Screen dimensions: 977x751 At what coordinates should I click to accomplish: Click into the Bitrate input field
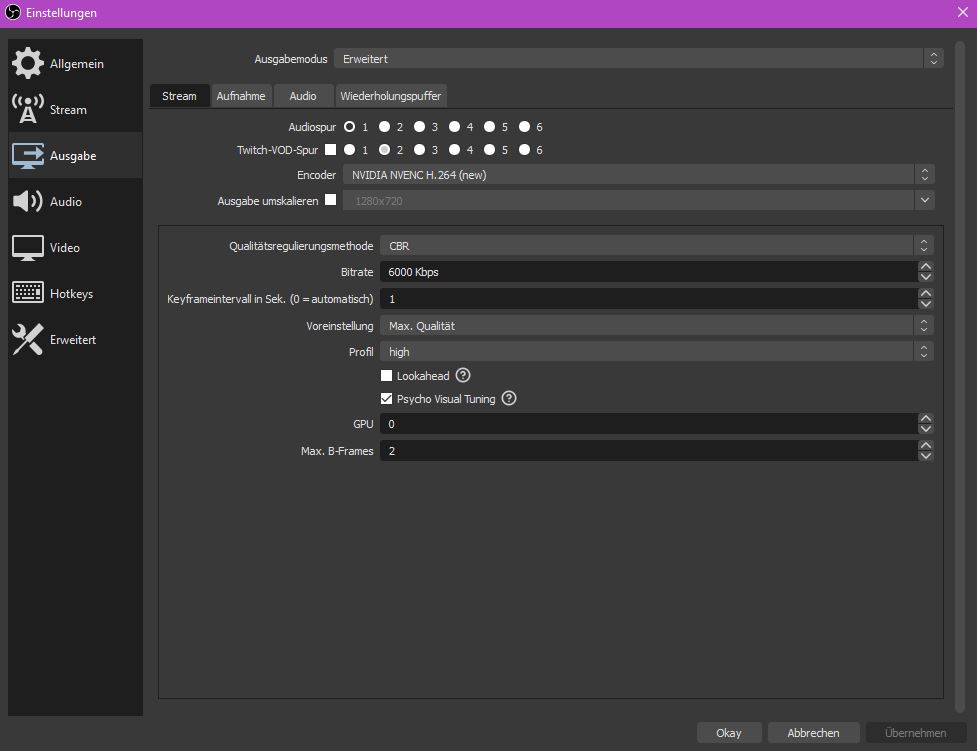648,272
